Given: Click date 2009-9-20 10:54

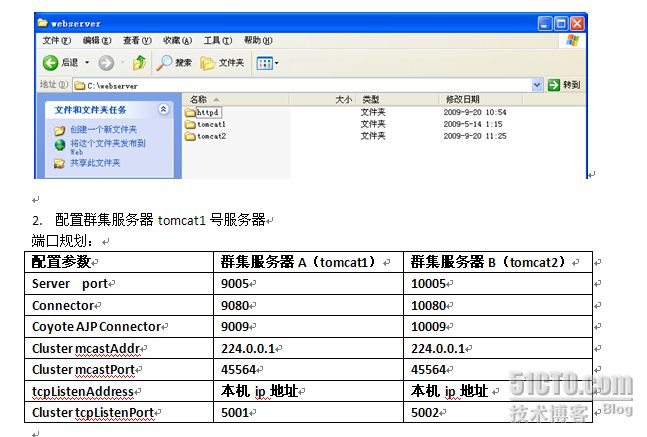Looking at the screenshot, I should click(475, 112).
